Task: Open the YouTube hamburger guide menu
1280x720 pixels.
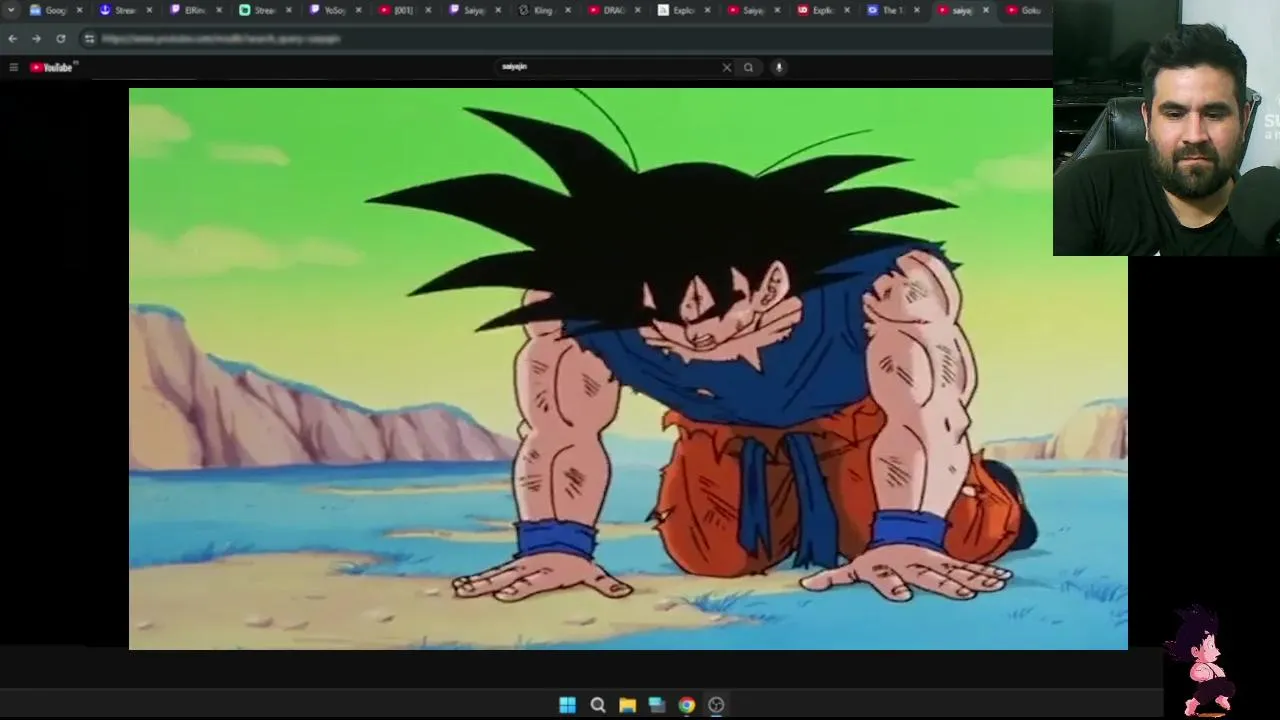Action: click(x=13, y=67)
